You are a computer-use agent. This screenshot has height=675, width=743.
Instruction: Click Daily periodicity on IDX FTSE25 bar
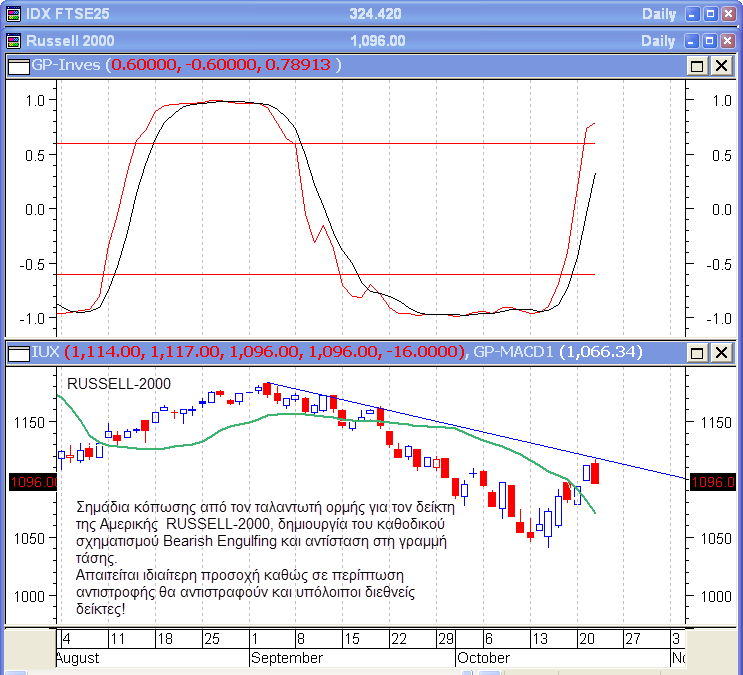(x=657, y=14)
